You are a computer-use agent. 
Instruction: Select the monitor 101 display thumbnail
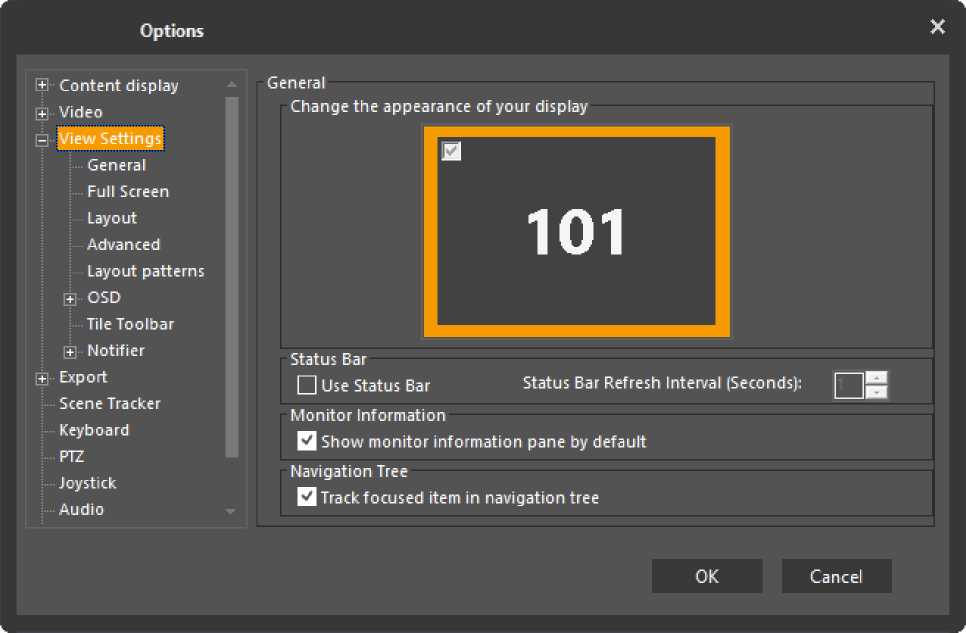[576, 232]
